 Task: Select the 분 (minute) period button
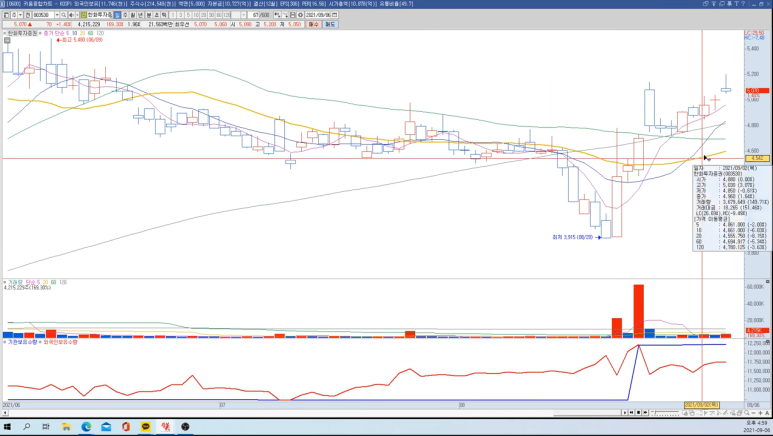pos(149,15)
